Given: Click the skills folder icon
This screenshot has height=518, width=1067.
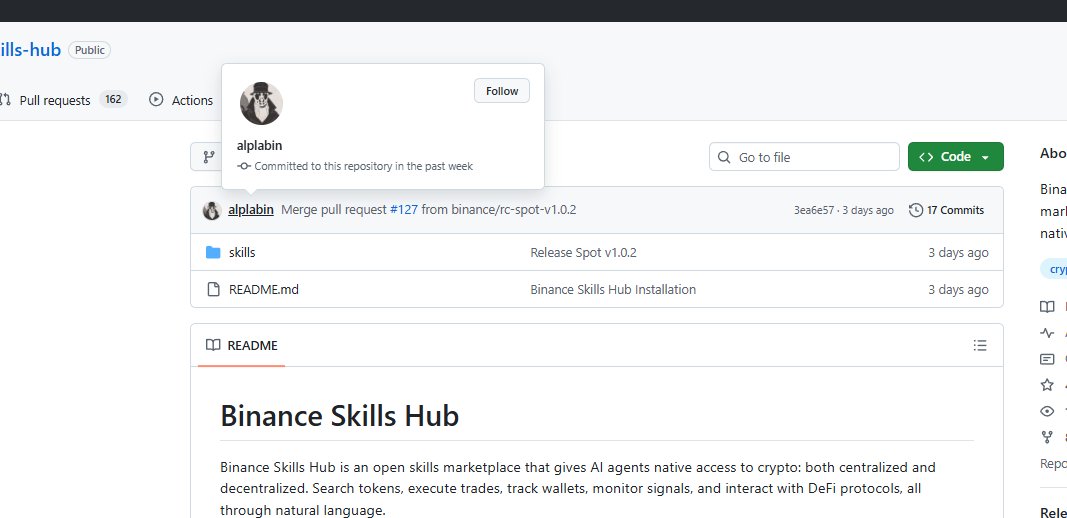Looking at the screenshot, I should [x=213, y=253].
